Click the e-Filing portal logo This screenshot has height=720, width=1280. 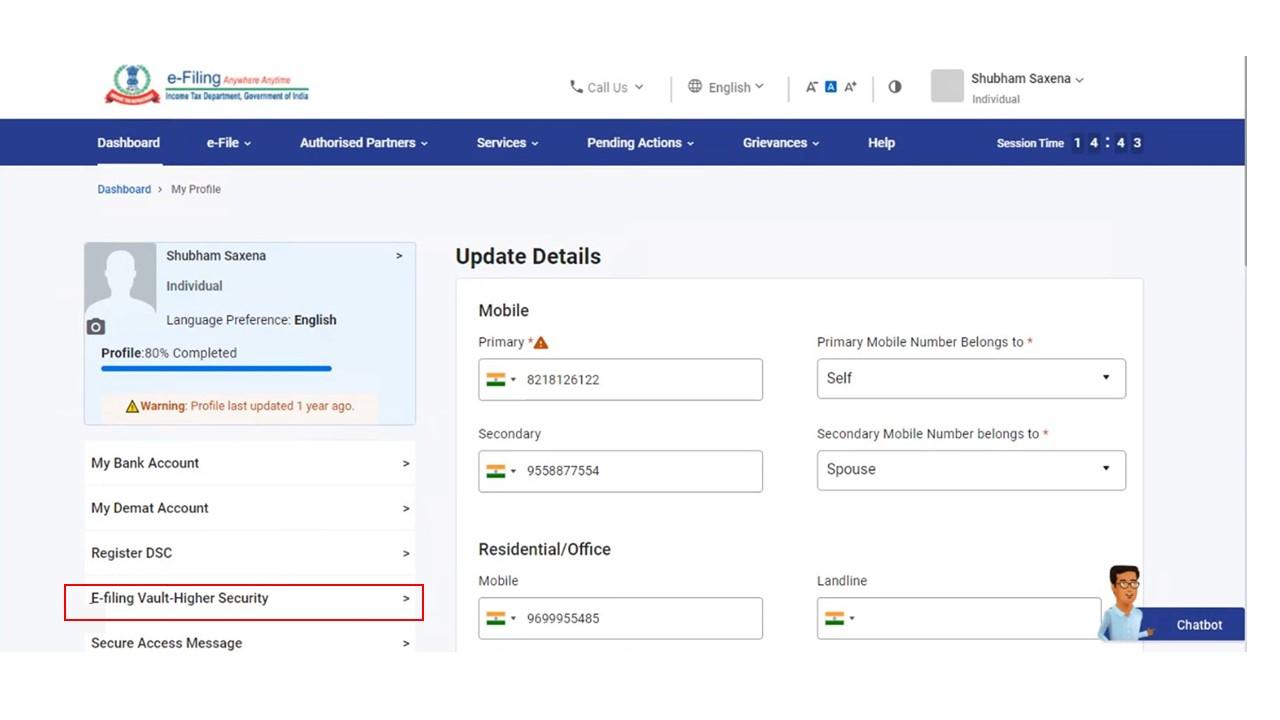[x=207, y=85]
